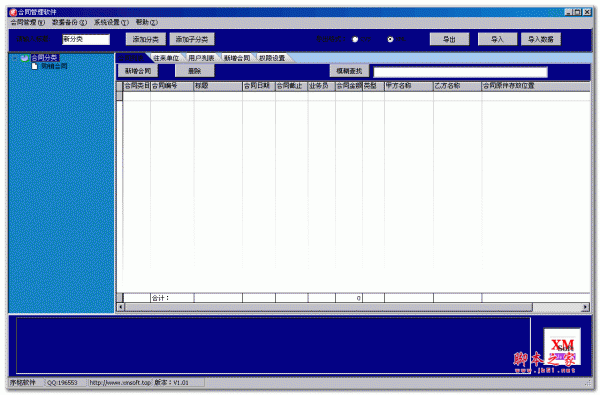Click the 版本 V1.01 status entry

(178, 383)
